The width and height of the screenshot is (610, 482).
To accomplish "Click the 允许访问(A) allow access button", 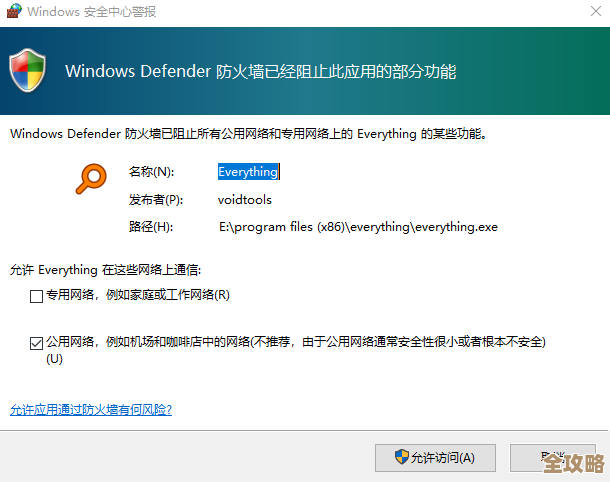I will coord(435,458).
